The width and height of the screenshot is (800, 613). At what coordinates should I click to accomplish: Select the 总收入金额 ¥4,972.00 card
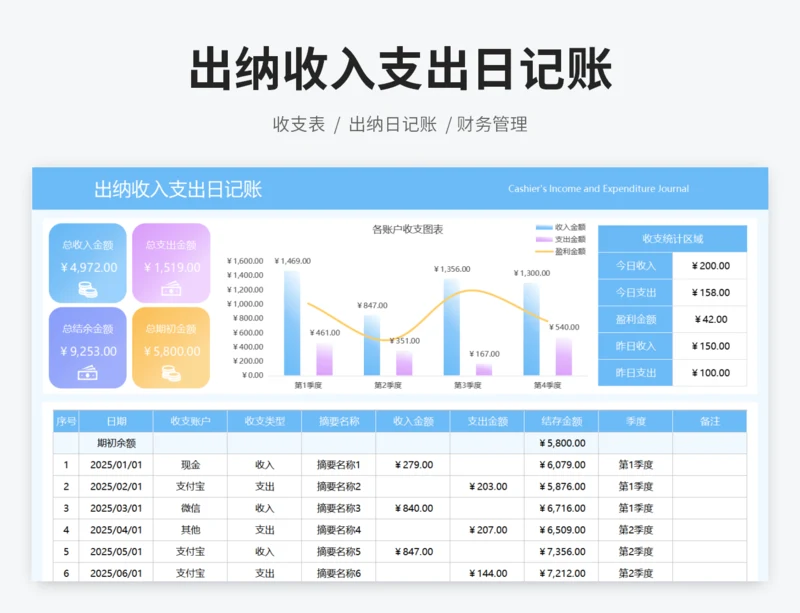point(88,263)
